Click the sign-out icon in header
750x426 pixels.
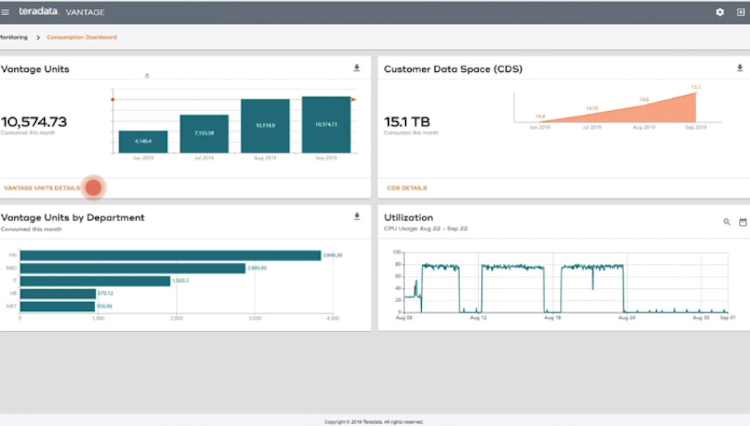740,12
